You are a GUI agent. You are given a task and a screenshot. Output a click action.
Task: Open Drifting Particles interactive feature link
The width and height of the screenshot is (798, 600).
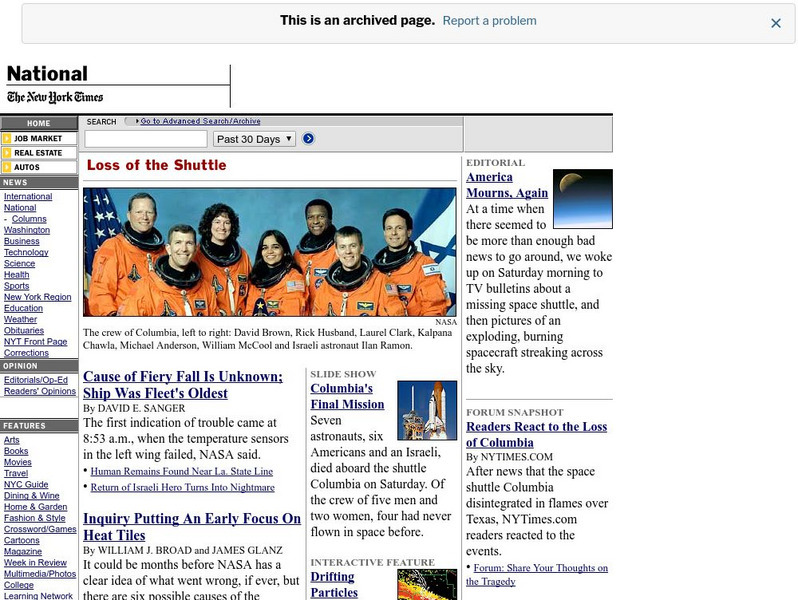pyautogui.click(x=334, y=585)
